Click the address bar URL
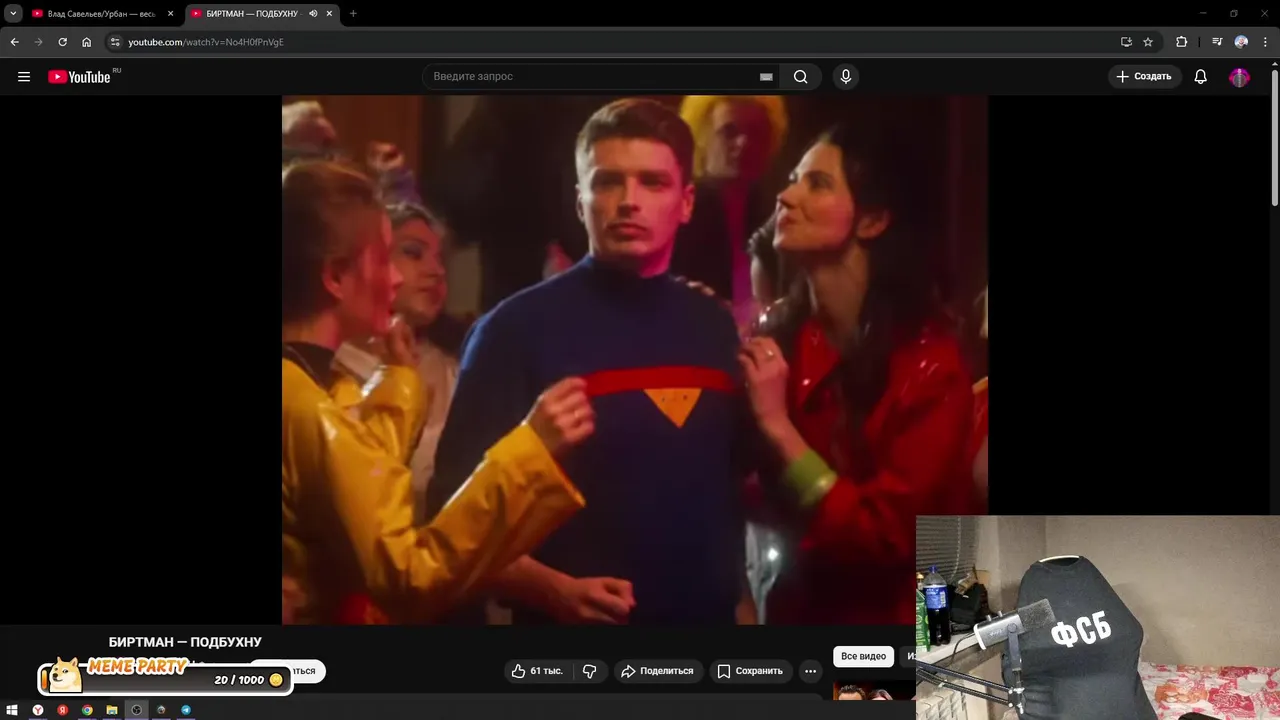Image resolution: width=1280 pixels, height=720 pixels. (x=206, y=42)
